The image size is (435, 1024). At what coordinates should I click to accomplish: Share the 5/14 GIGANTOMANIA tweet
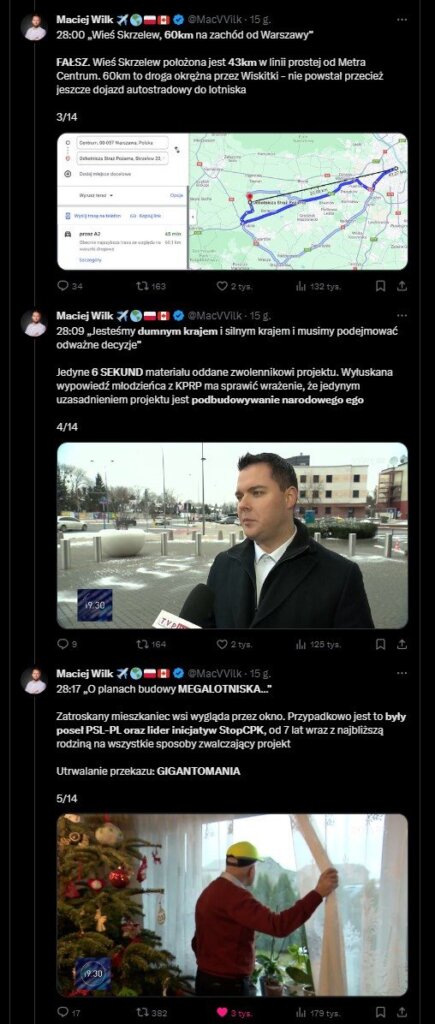coord(402,1012)
